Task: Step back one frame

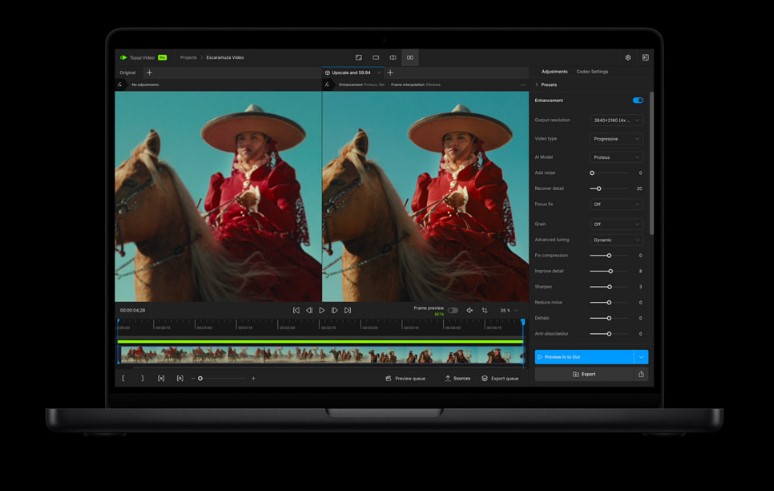Action: [309, 310]
